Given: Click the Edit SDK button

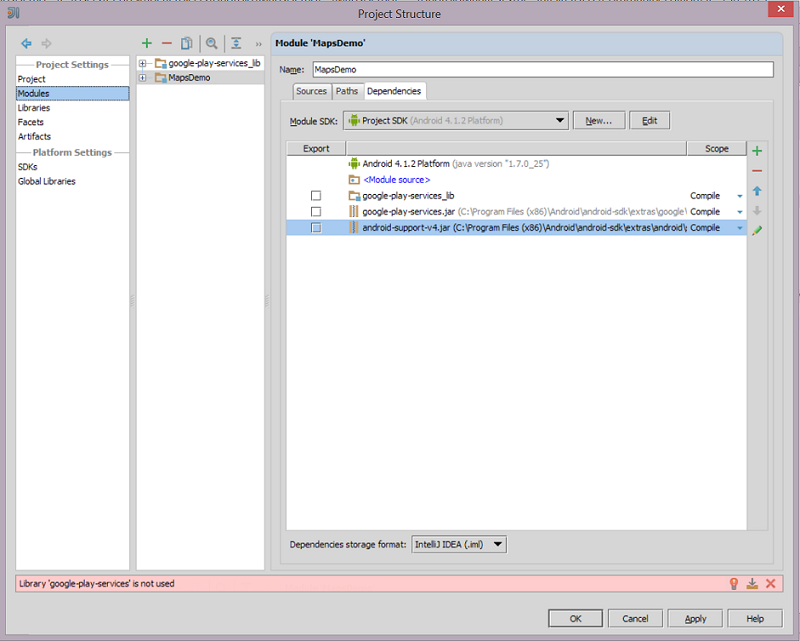Looking at the screenshot, I should pos(649,120).
